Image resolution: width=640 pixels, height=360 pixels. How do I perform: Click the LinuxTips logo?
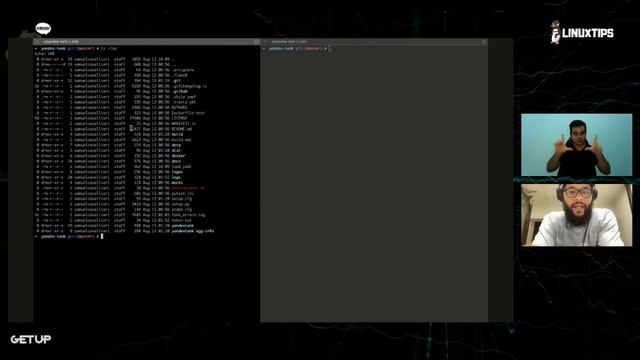[x=582, y=32]
